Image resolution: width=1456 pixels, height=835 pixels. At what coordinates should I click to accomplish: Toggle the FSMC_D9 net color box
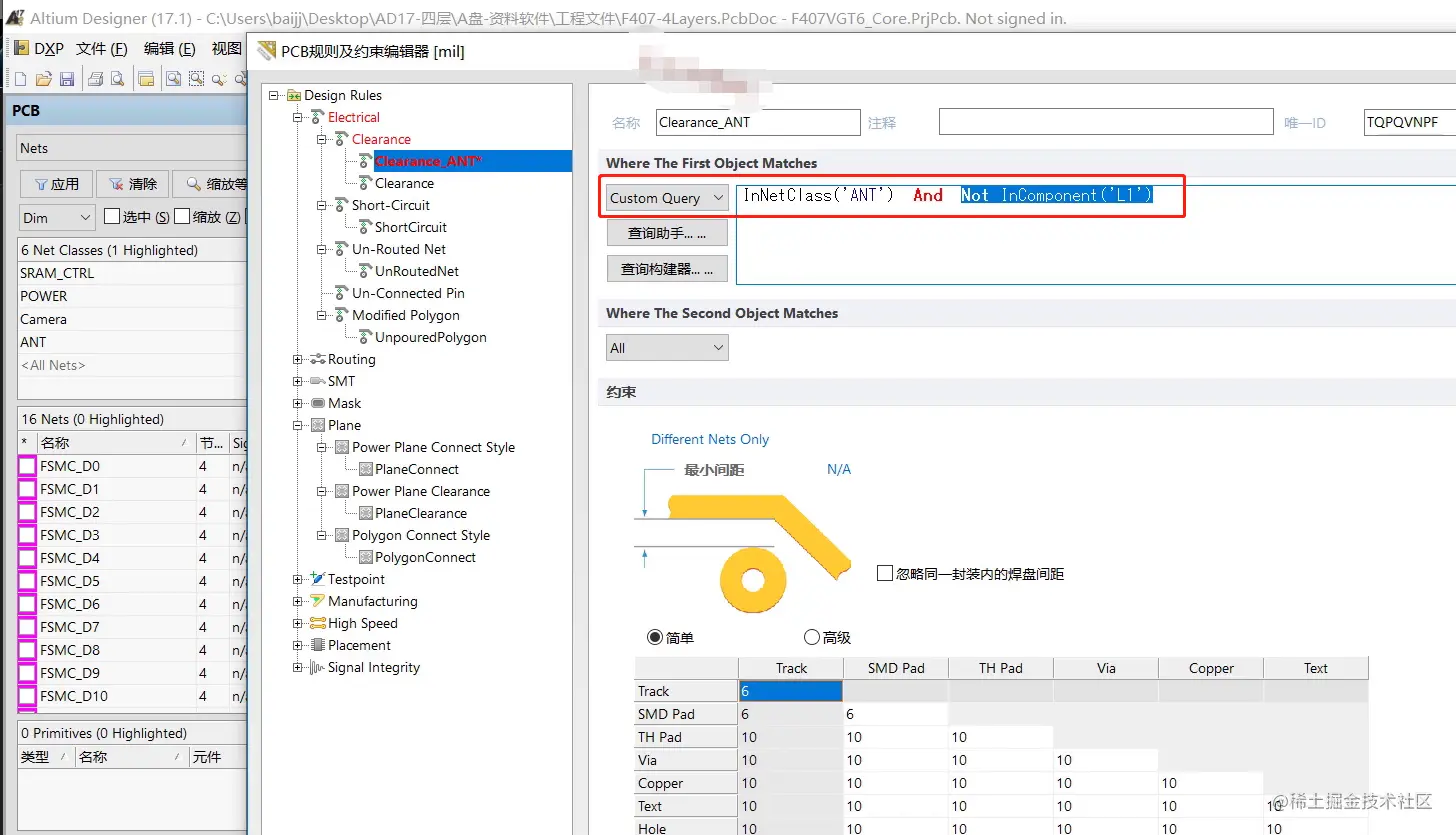pos(27,674)
